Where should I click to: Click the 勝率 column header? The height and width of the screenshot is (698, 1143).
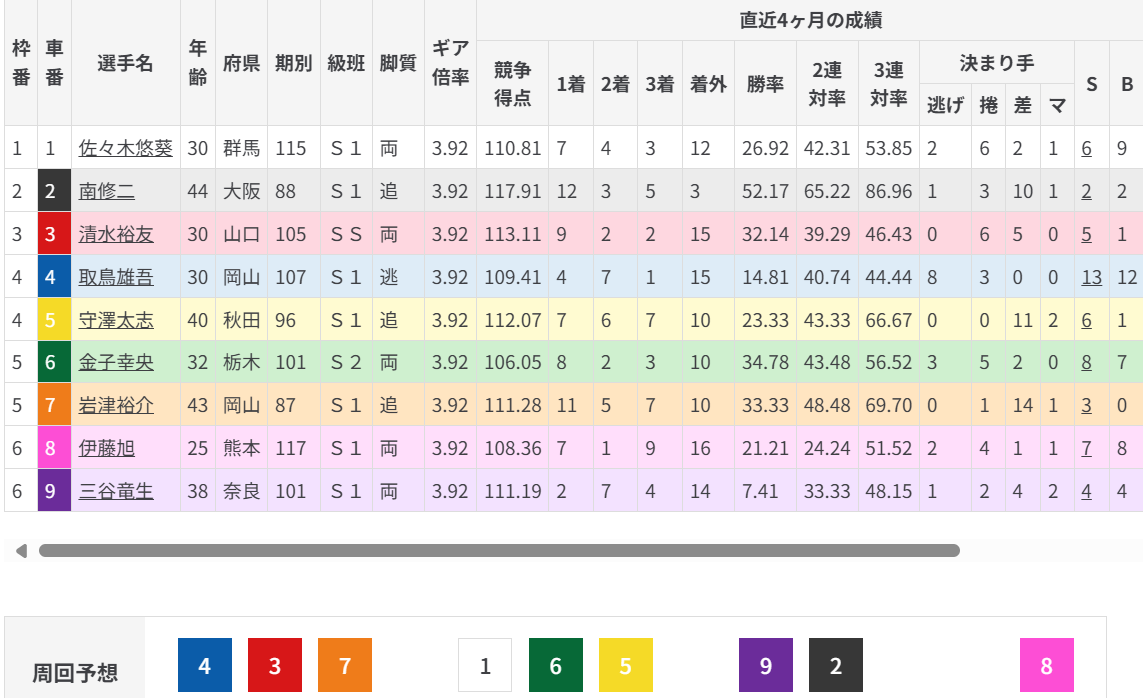[765, 84]
